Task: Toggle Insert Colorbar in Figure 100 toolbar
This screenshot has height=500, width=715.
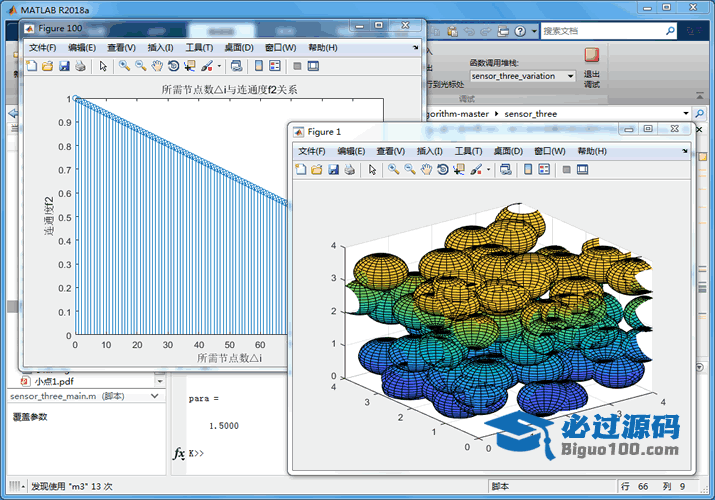Action: [257, 66]
